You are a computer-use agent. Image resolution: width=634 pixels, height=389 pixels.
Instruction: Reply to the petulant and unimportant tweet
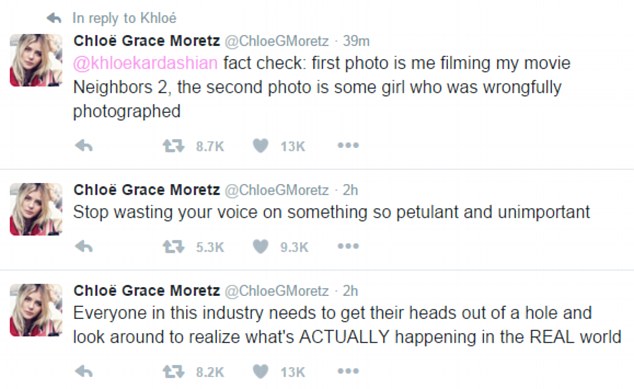84,246
